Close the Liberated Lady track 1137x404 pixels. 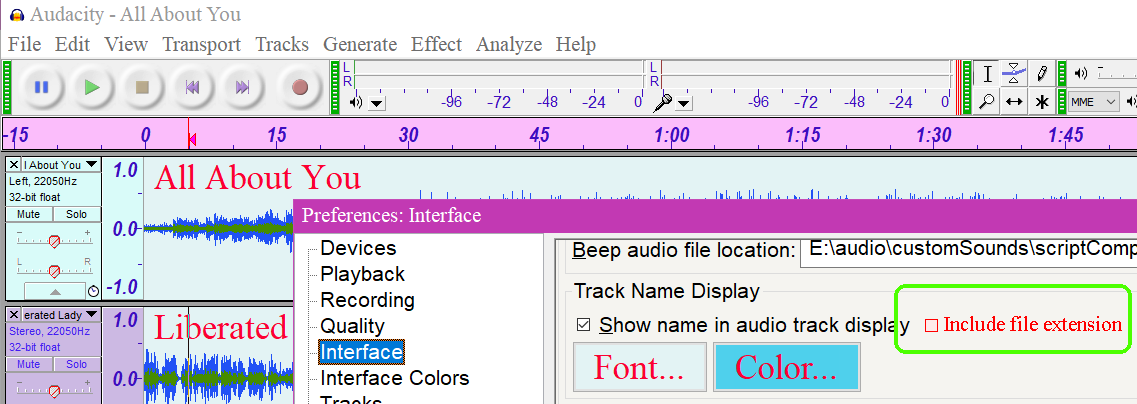[14, 315]
